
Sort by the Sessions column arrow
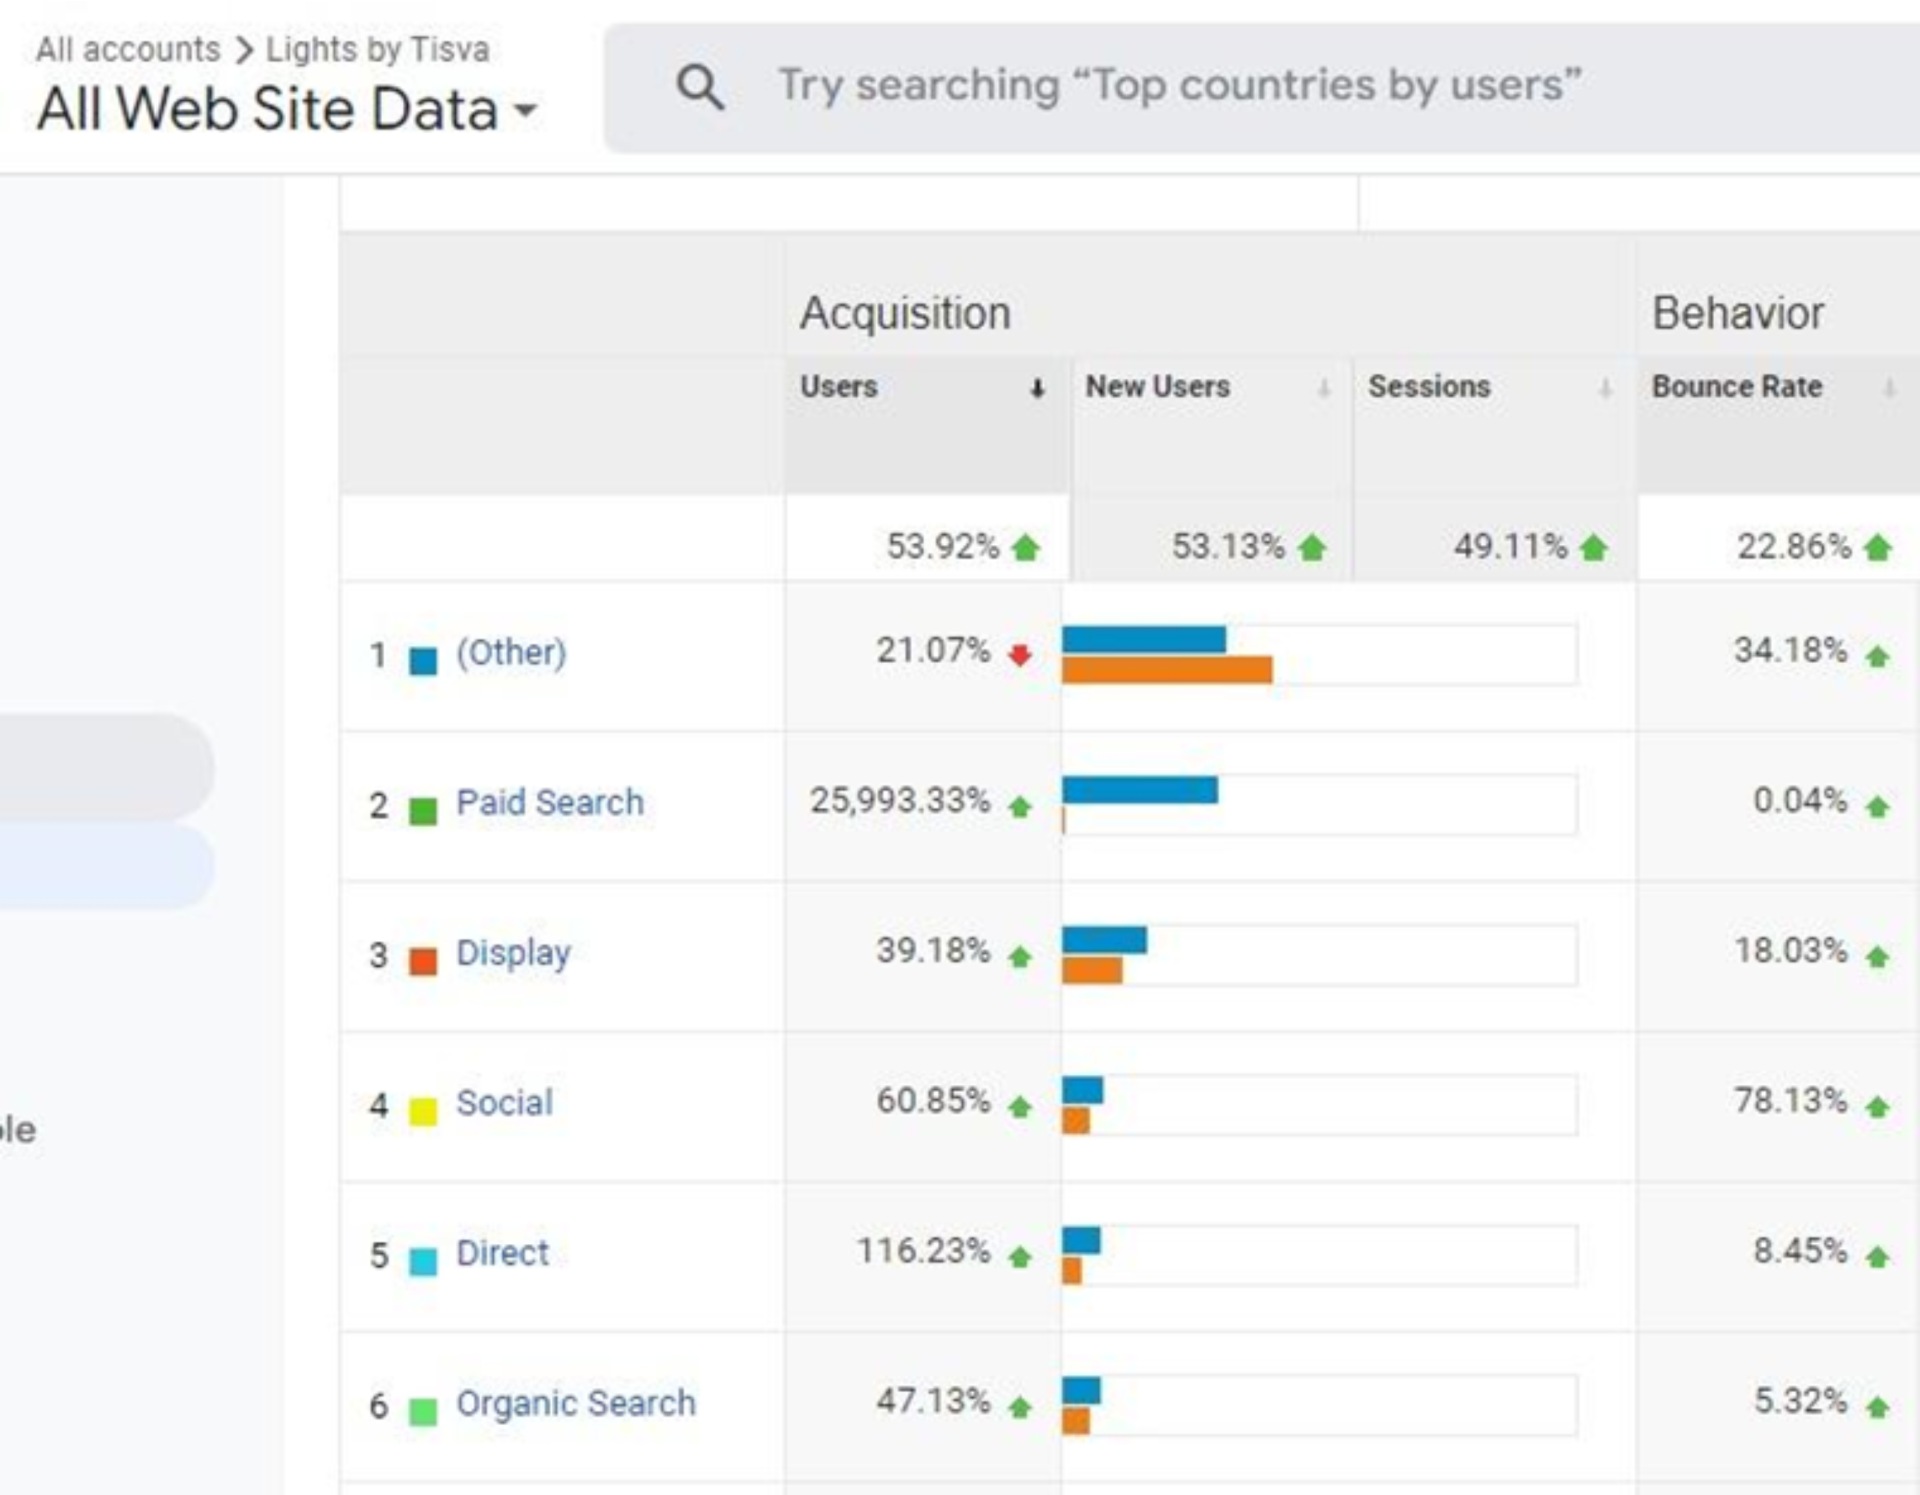pyautogui.click(x=1605, y=389)
